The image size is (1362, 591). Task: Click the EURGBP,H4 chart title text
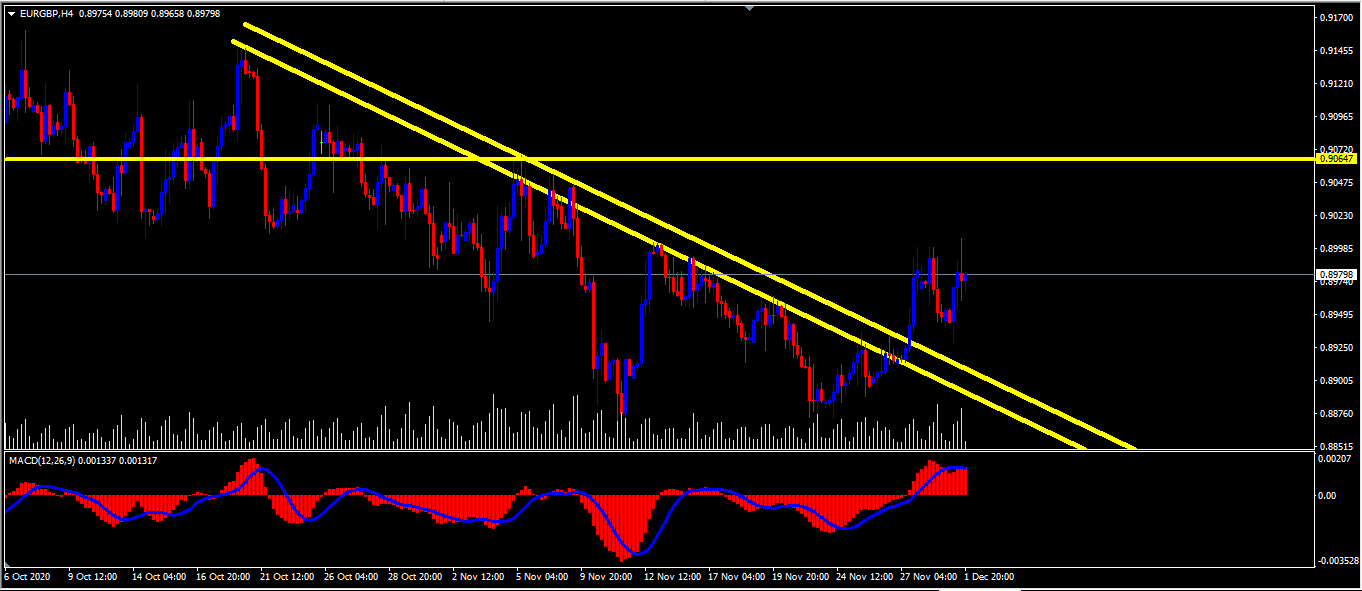(x=46, y=13)
